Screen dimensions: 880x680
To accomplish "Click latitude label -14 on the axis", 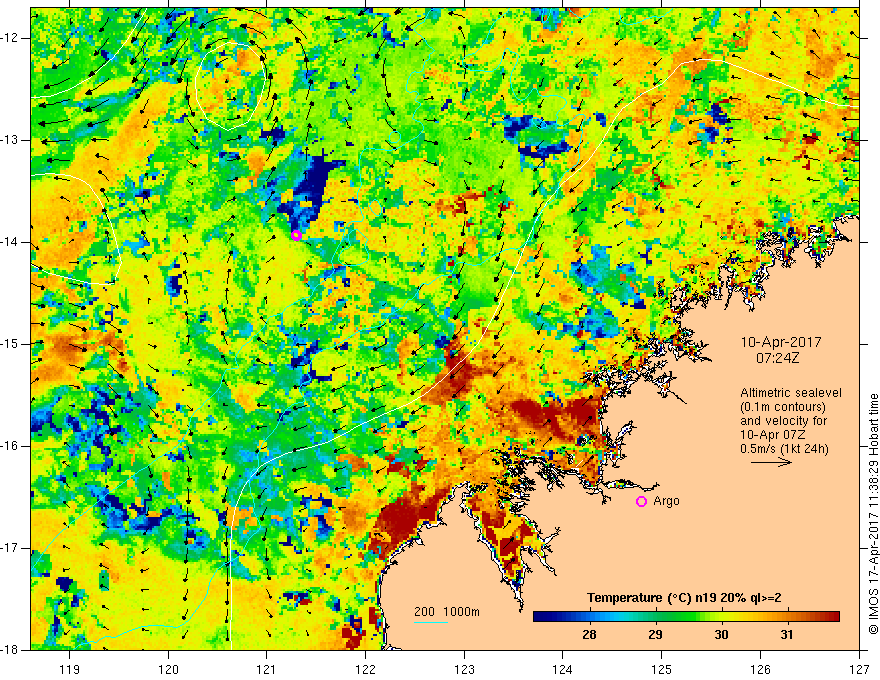I will coord(10,242).
